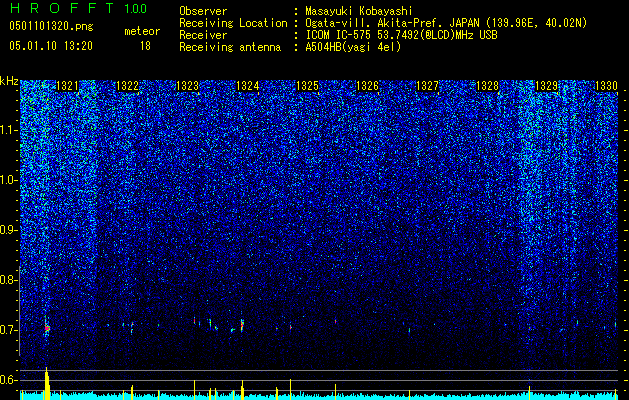Screen dimensions: 629x400
Task: Click the date stamp 05.01.10 13:20
Action: tap(51, 46)
